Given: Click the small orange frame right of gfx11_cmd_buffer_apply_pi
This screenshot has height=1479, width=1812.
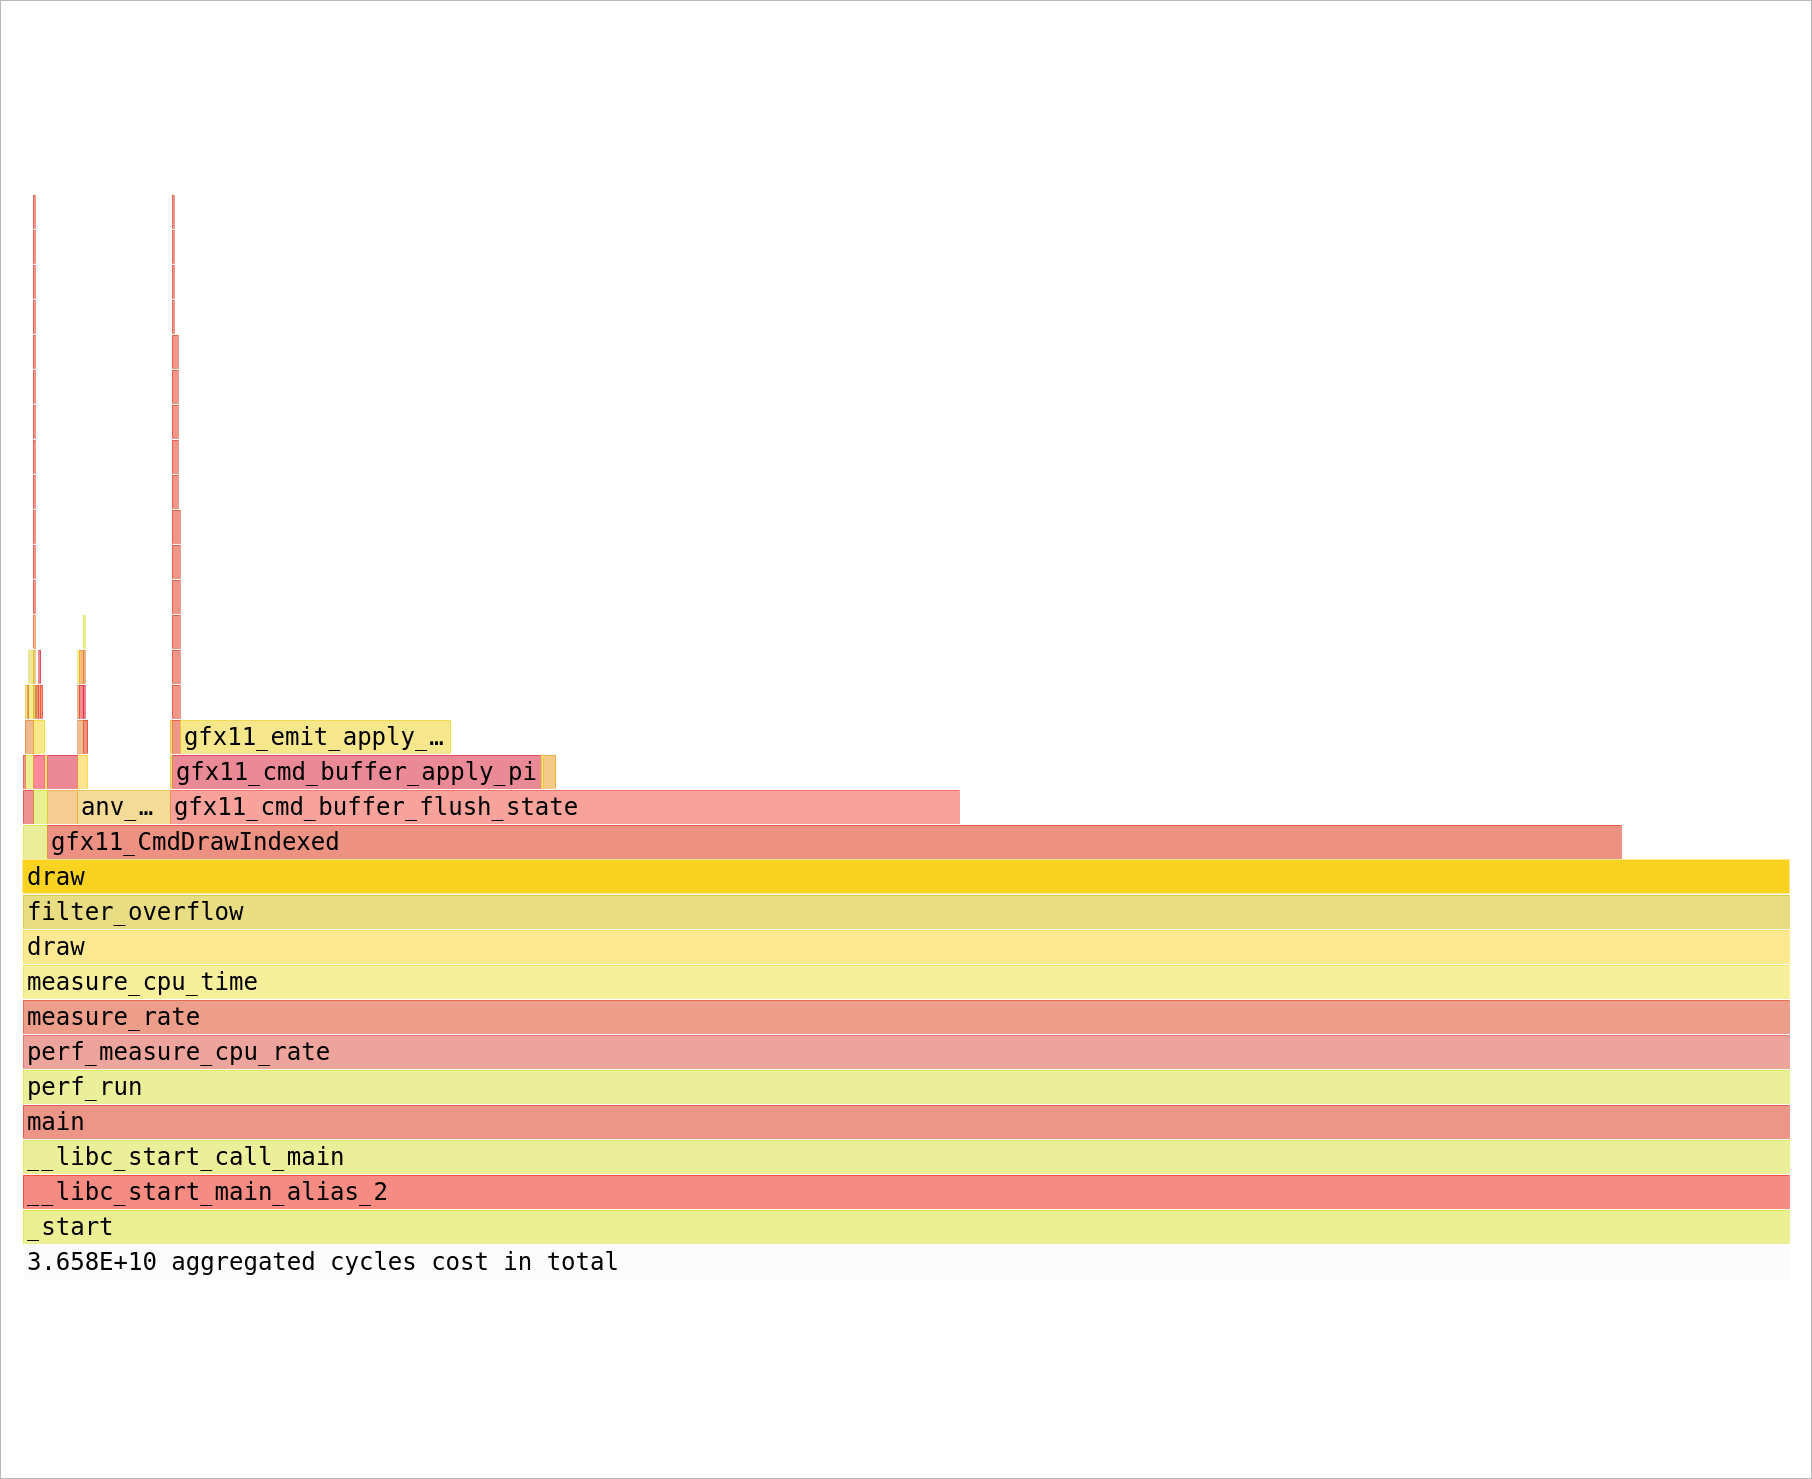Looking at the screenshot, I should pos(549,772).
